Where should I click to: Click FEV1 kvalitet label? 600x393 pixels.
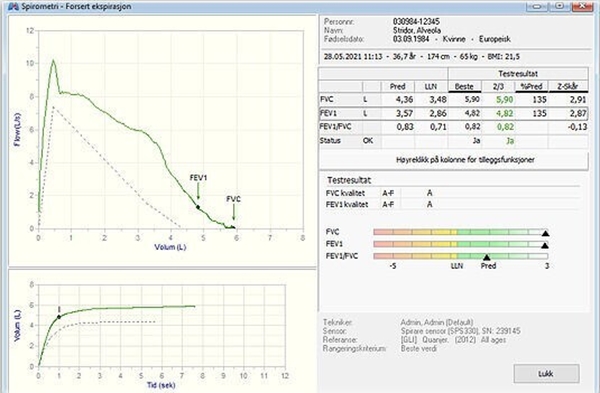pyautogui.click(x=347, y=204)
